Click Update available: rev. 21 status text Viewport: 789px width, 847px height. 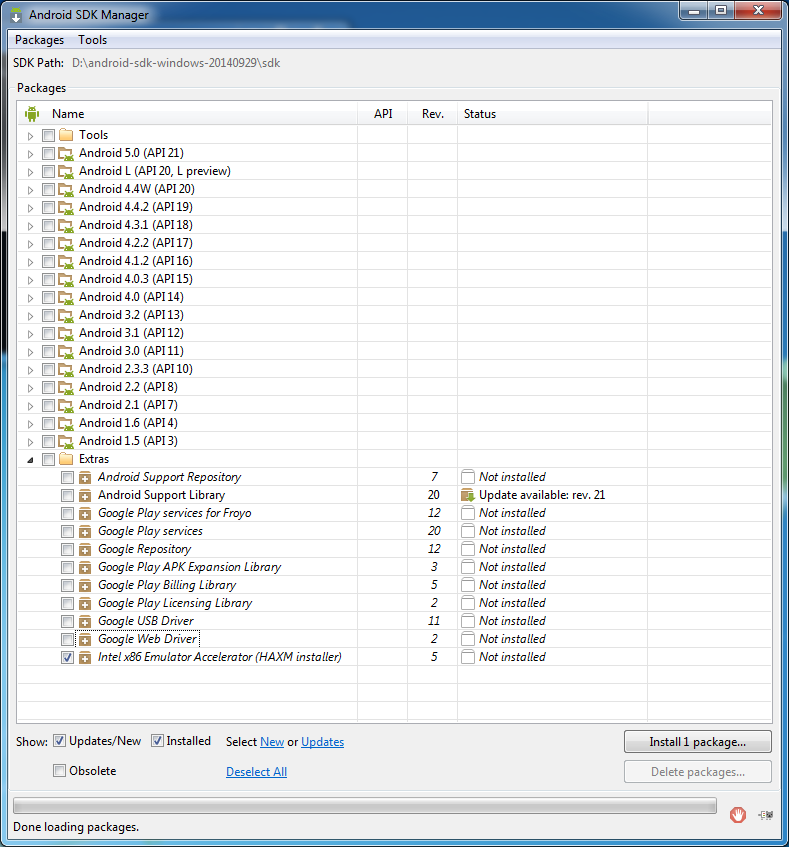(542, 495)
